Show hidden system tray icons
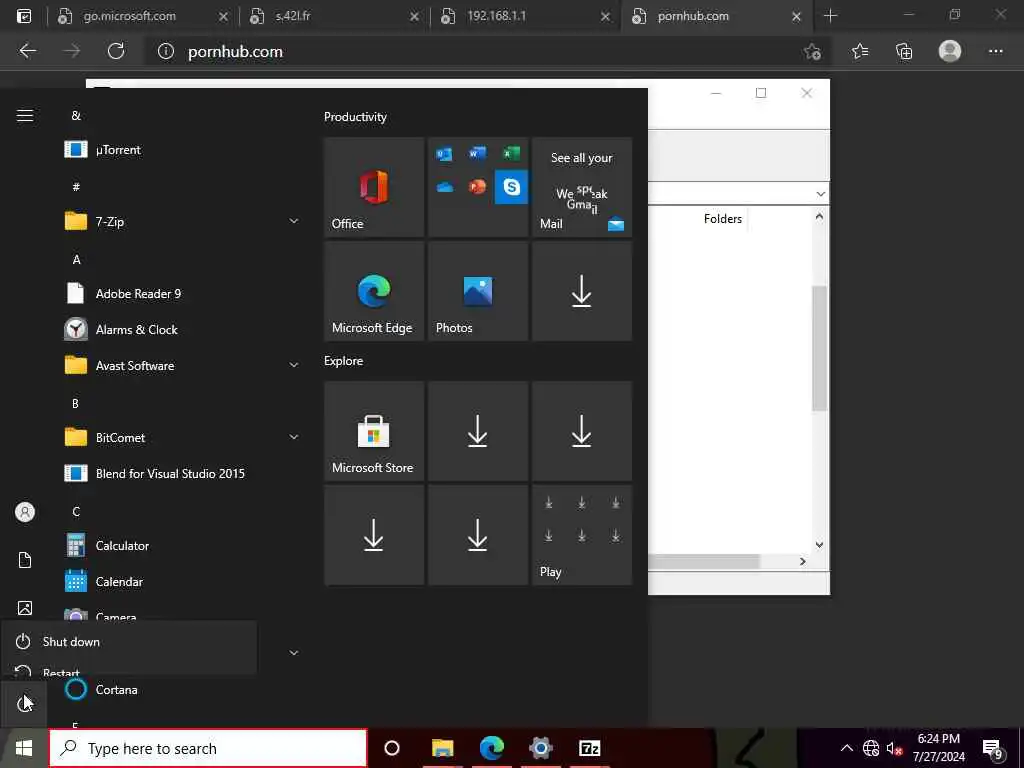 coord(846,748)
